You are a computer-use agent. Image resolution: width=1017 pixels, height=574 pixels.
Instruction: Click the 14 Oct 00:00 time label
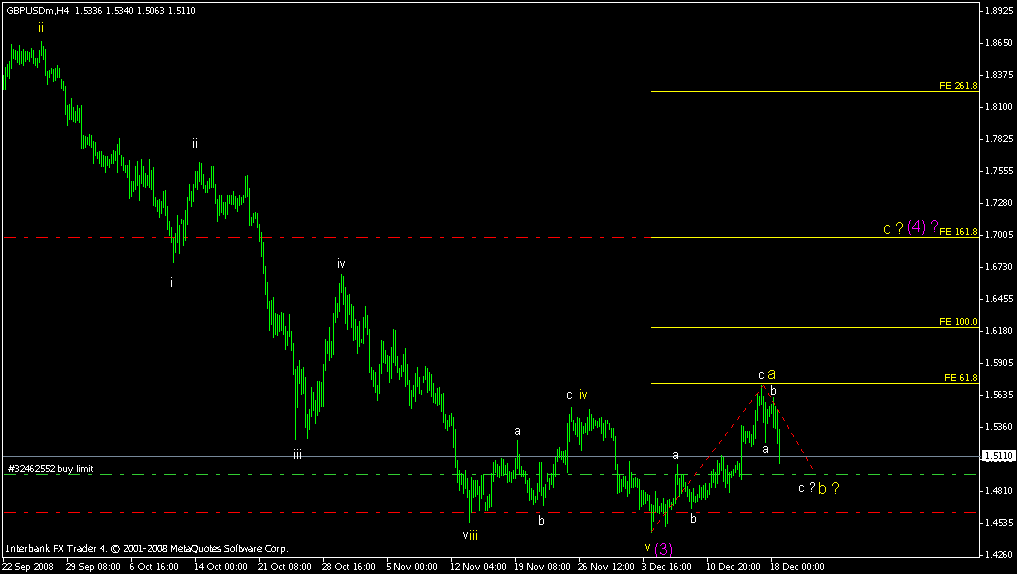point(221,566)
